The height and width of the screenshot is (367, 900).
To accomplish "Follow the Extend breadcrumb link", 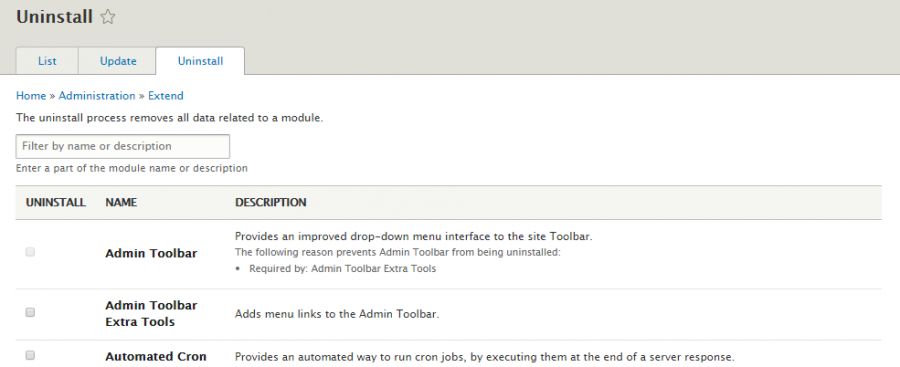I will [x=166, y=96].
